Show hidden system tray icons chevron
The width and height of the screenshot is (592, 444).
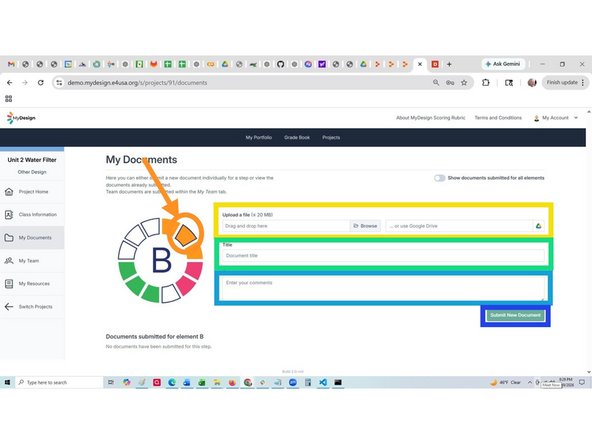(530, 382)
